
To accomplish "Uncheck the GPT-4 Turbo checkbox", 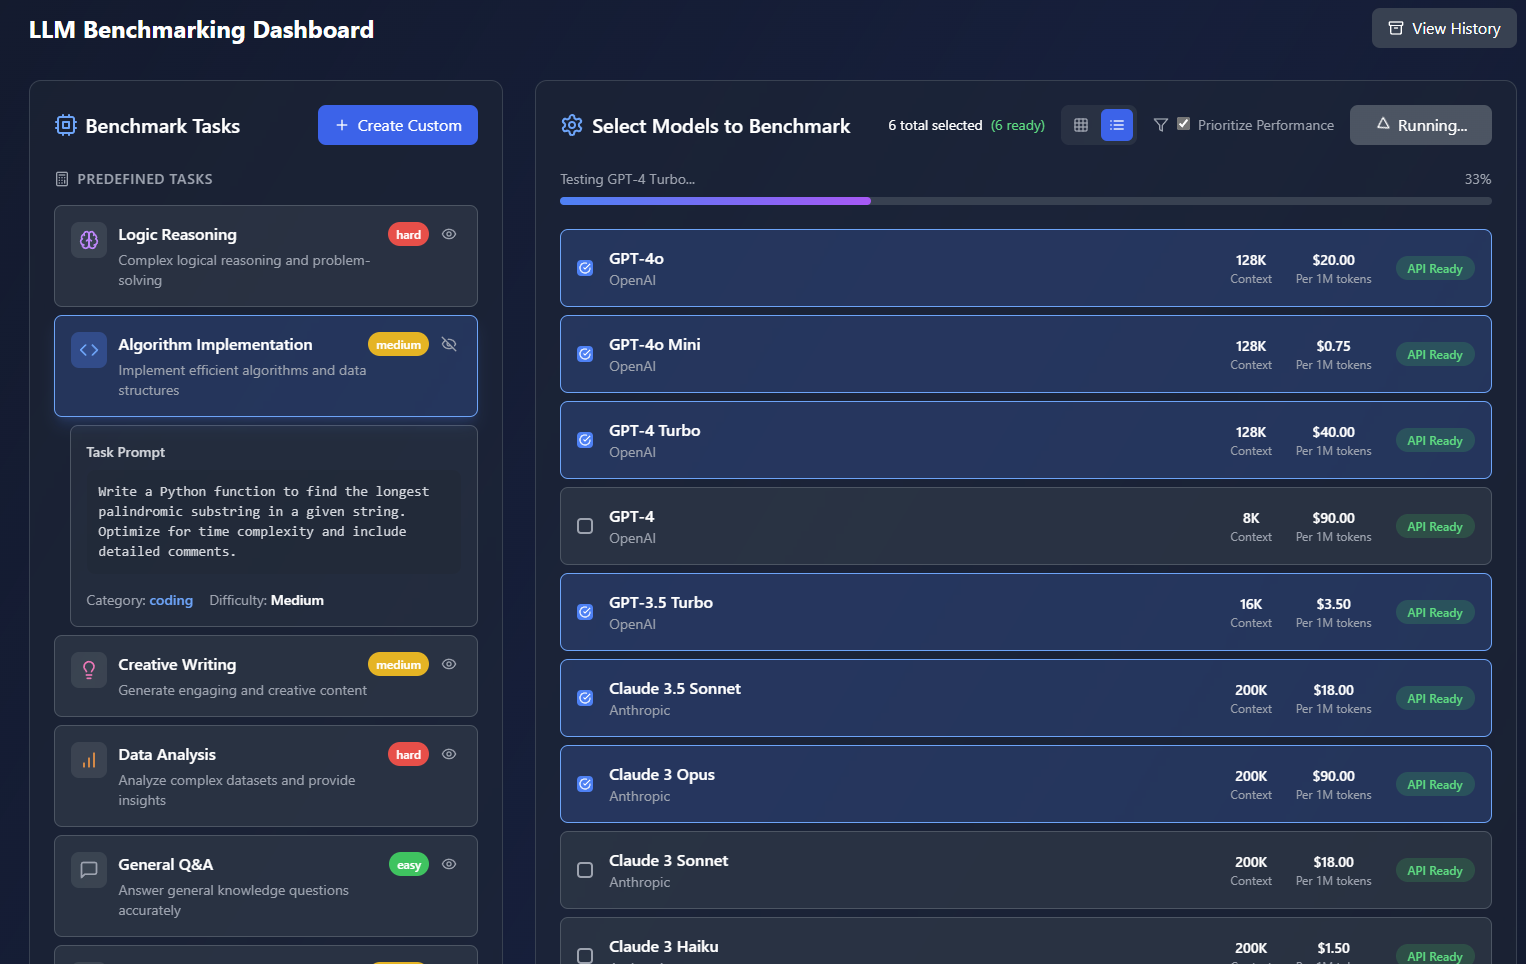I will [x=585, y=440].
